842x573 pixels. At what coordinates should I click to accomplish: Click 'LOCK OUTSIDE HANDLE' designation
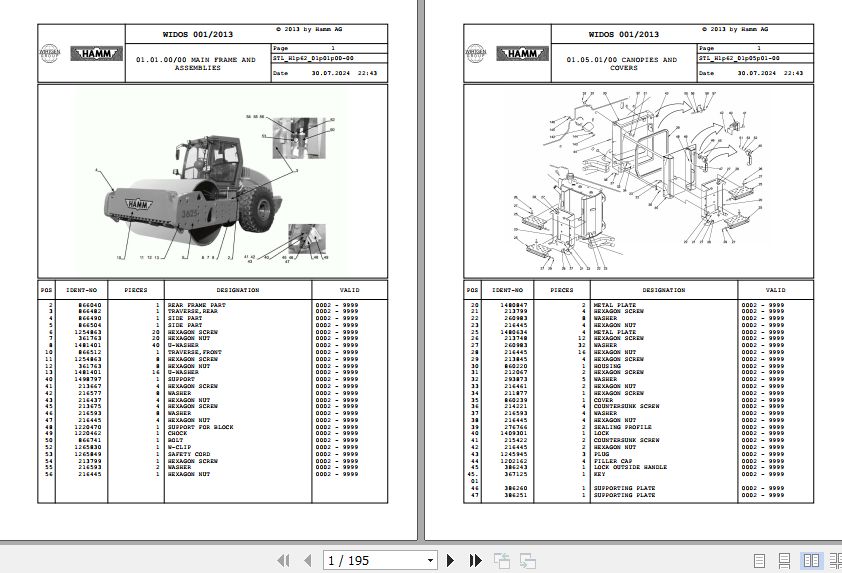(x=630, y=467)
